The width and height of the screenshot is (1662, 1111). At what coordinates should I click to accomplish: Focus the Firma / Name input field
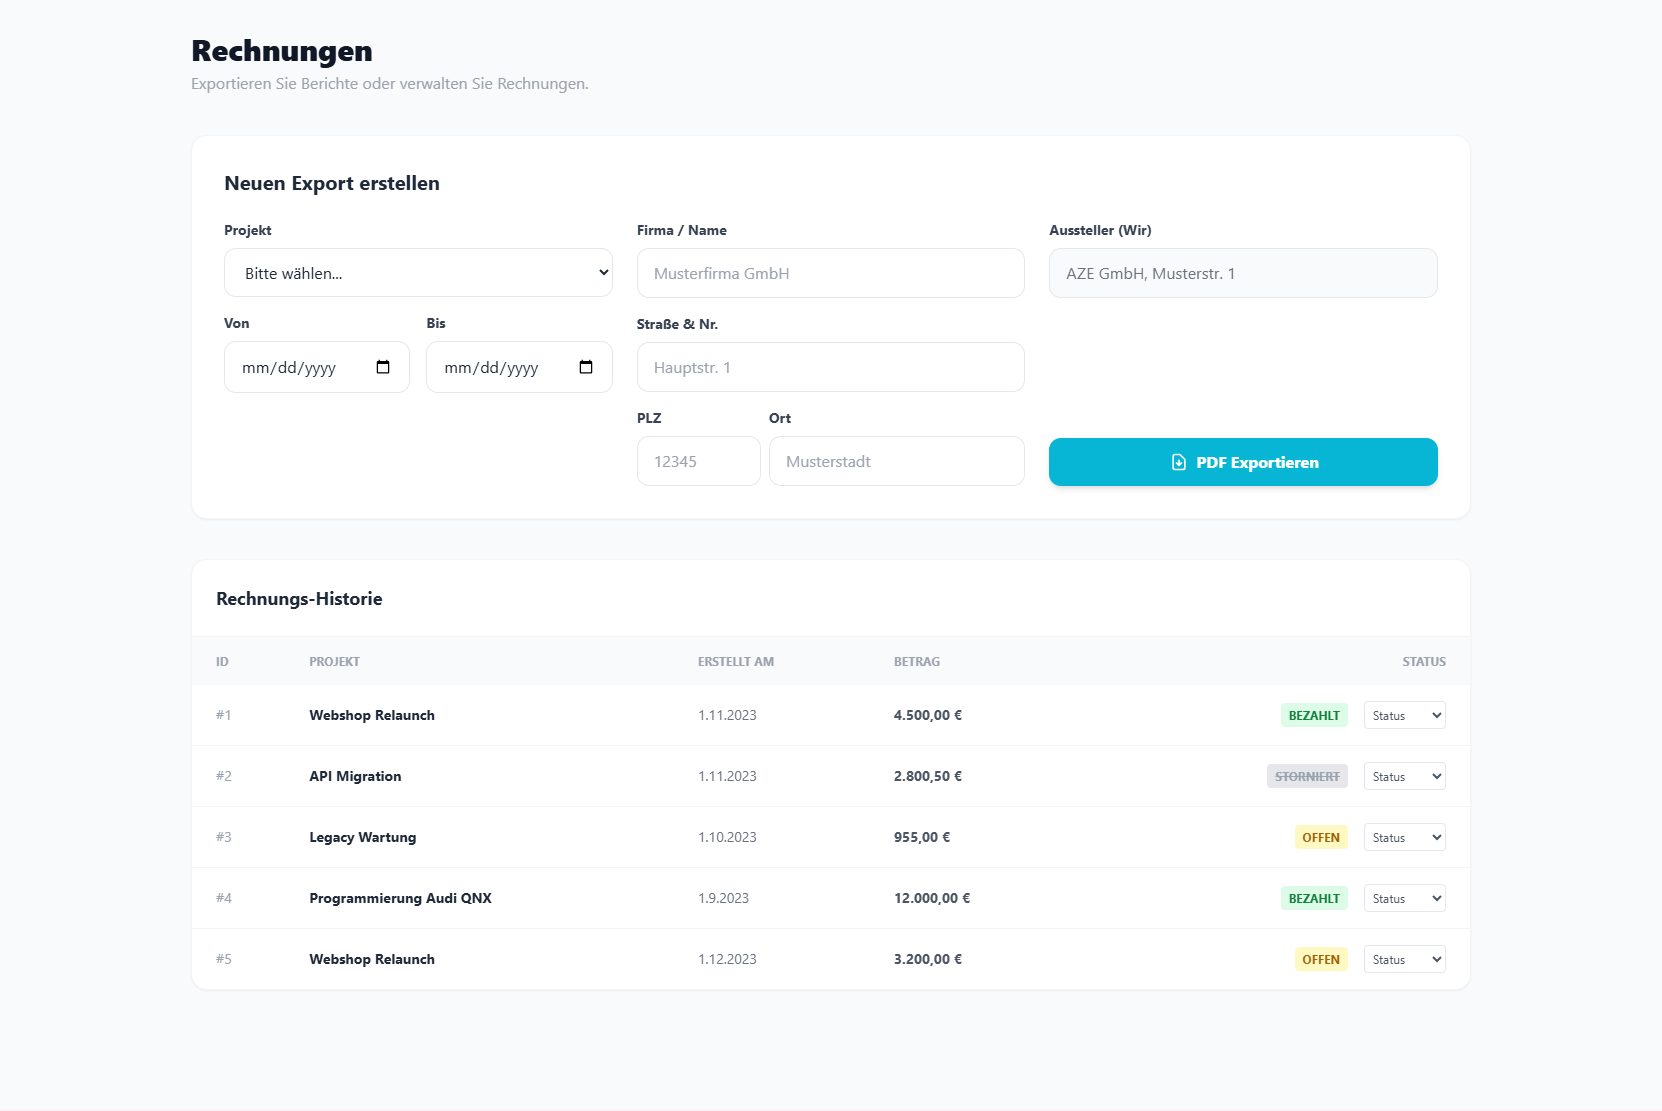tap(830, 273)
